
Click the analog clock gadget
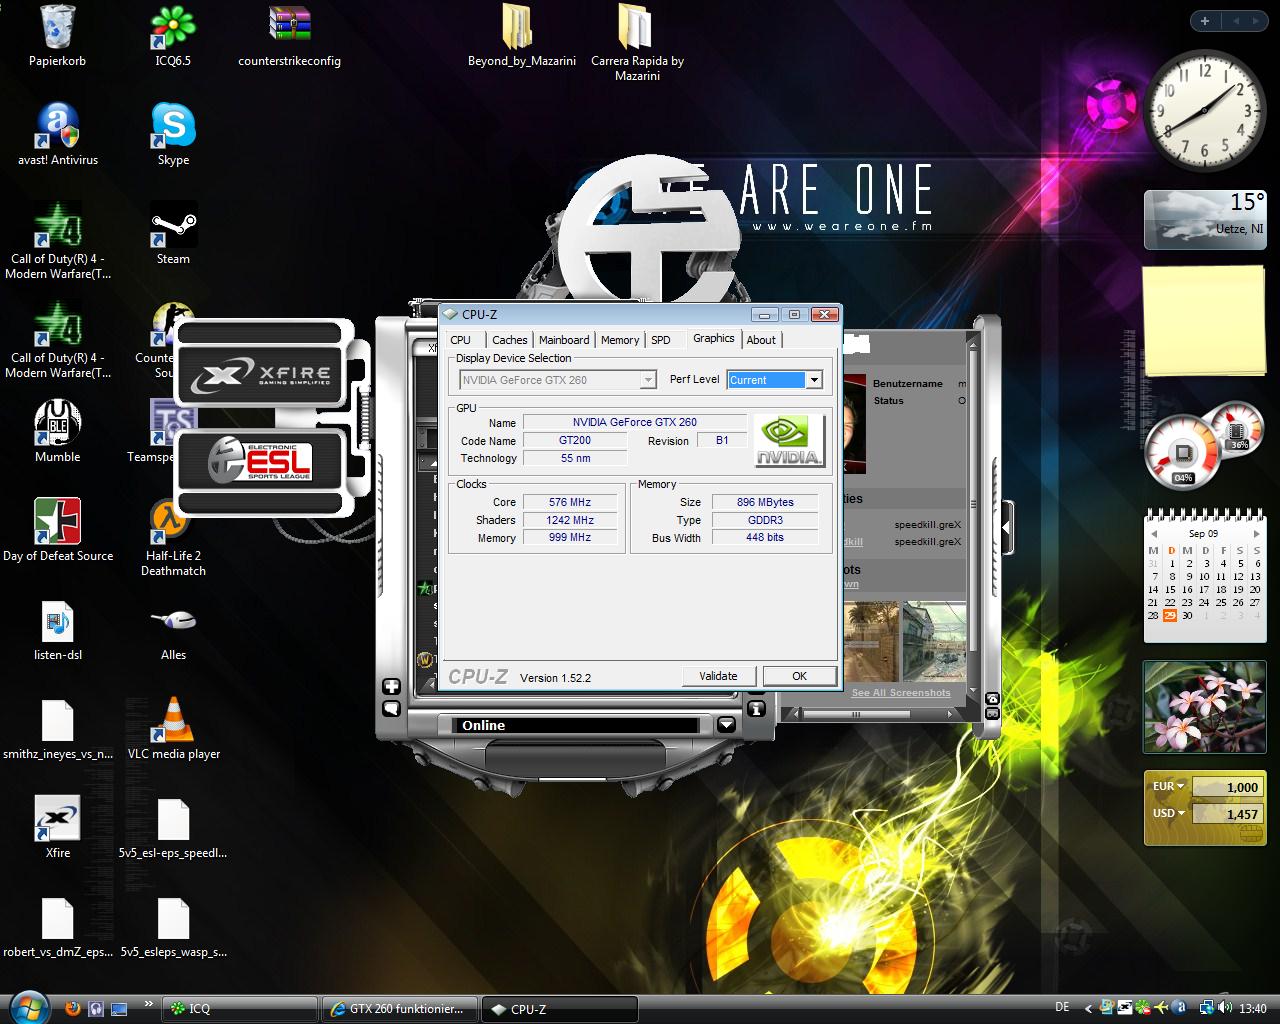coord(1204,110)
